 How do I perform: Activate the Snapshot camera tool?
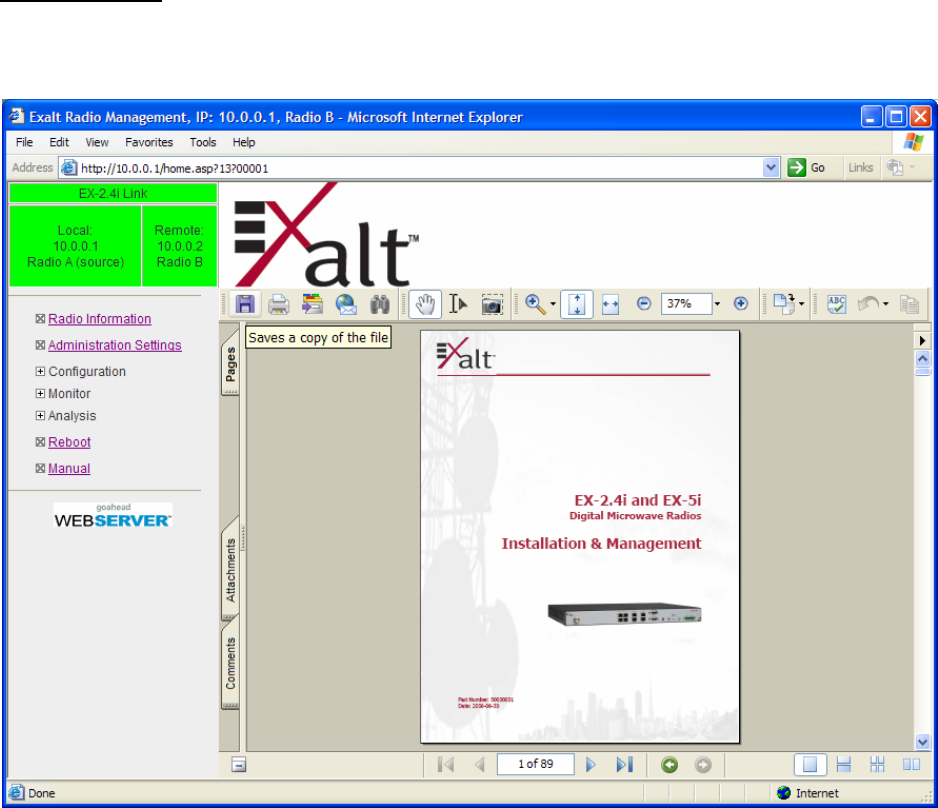[x=492, y=305]
